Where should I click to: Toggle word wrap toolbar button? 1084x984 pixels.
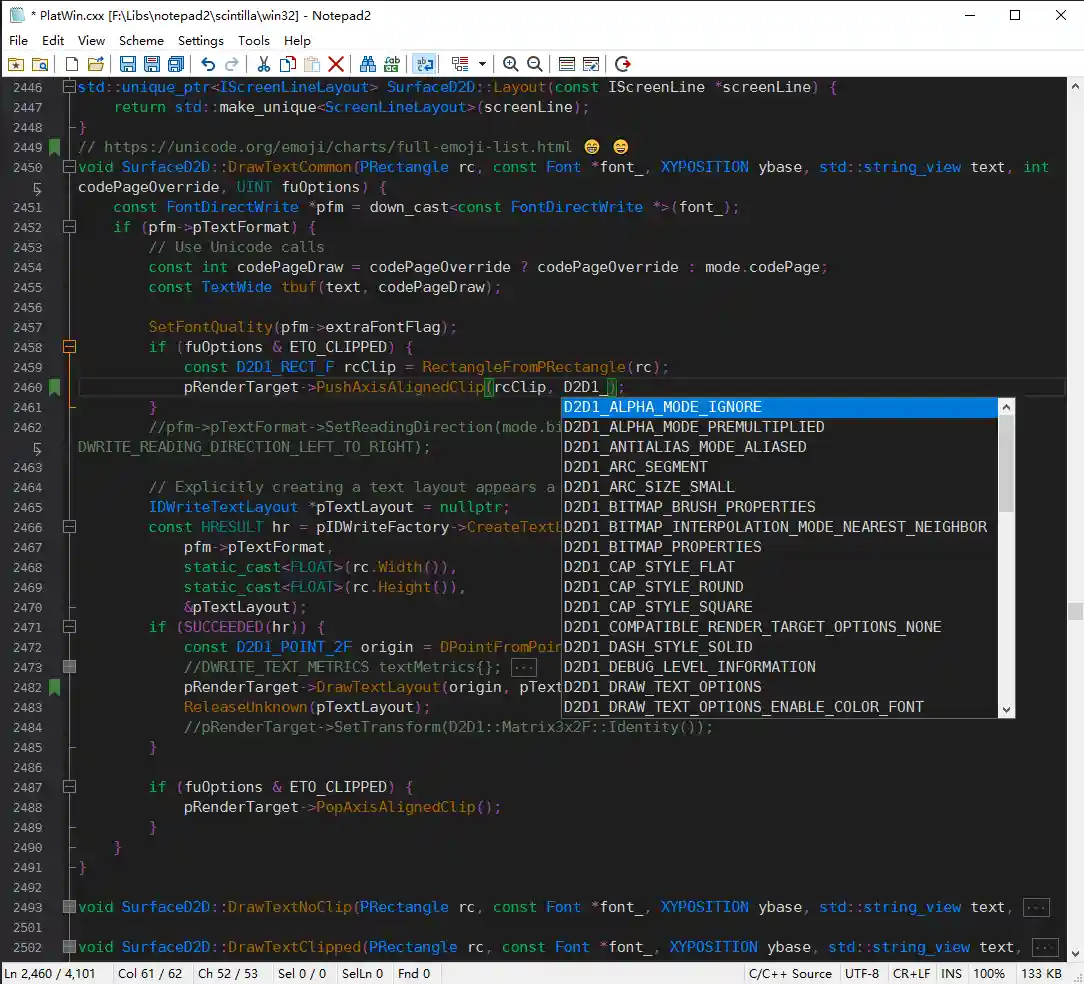point(425,64)
